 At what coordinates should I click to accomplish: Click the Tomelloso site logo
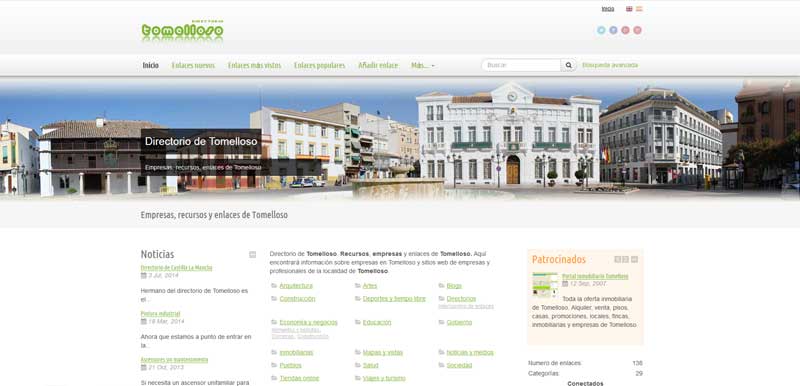[182, 31]
